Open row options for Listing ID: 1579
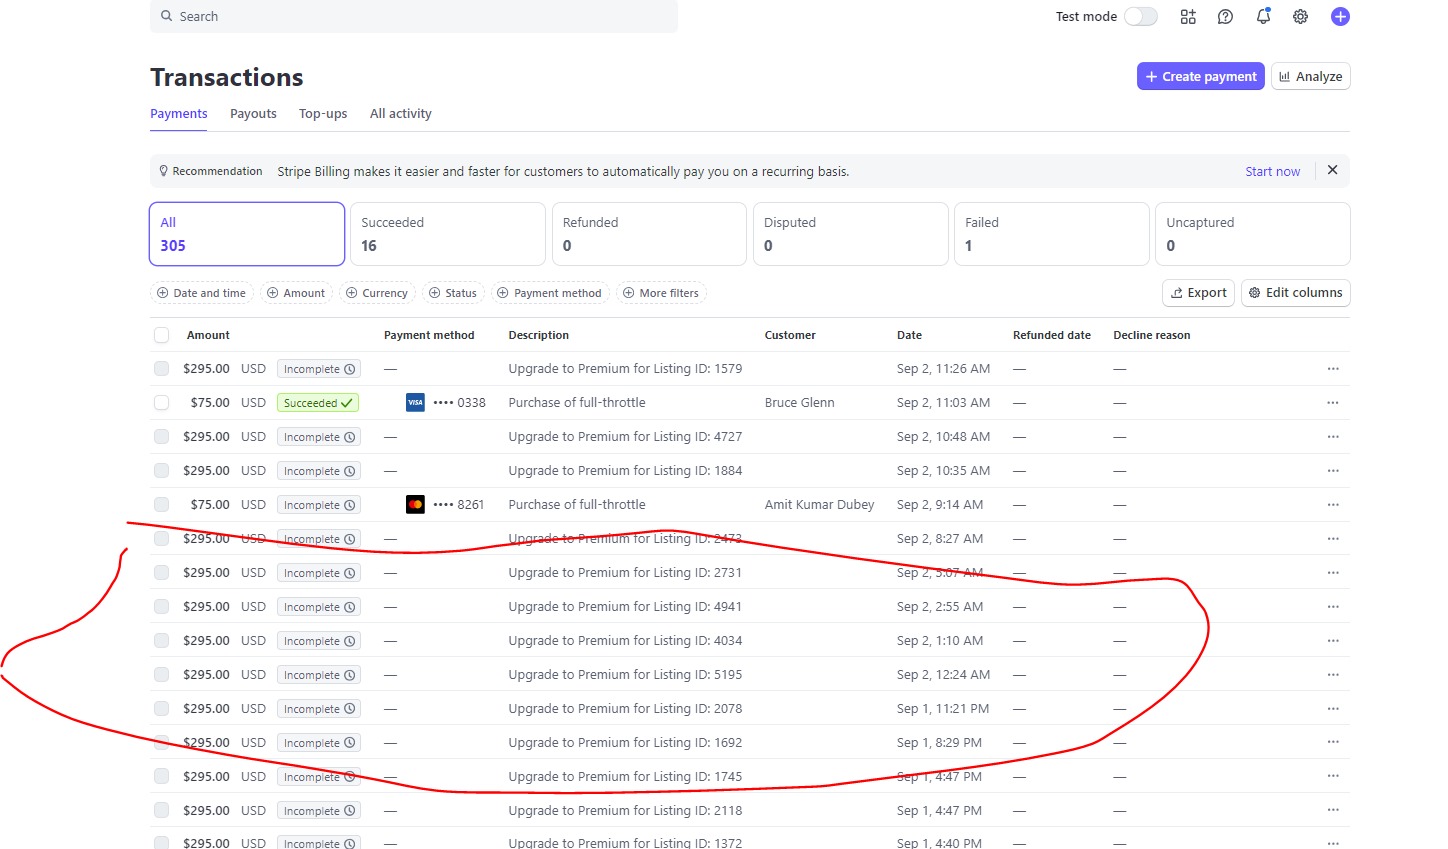Viewport: 1448px width, 849px height. [x=1332, y=369]
